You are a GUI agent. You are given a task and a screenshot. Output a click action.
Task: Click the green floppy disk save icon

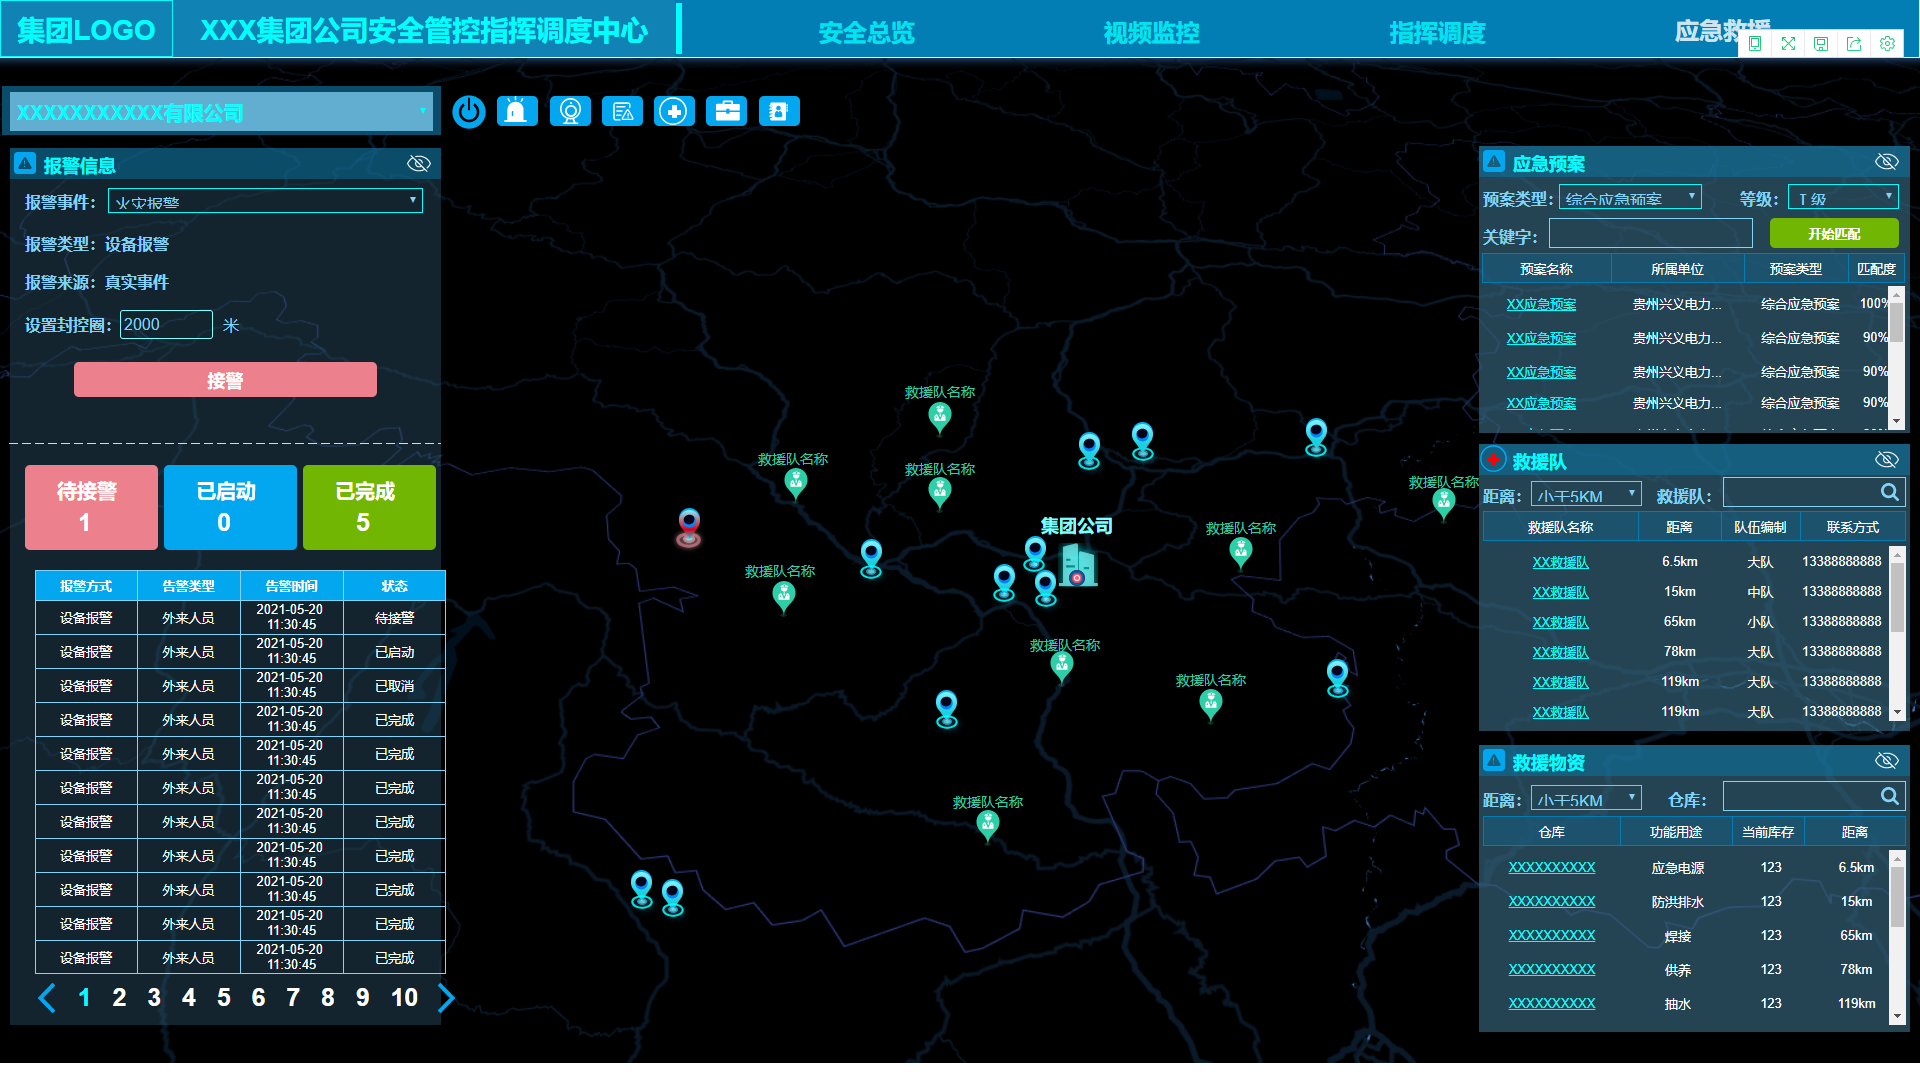[1821, 43]
